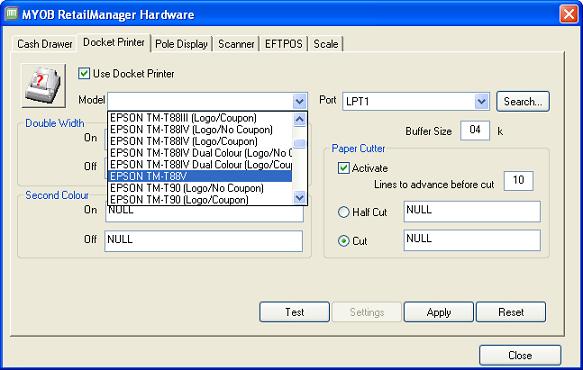Viewport: 583px width, 370px height.
Task: Click the docket printer question-mark icon
Action: [x=44, y=86]
